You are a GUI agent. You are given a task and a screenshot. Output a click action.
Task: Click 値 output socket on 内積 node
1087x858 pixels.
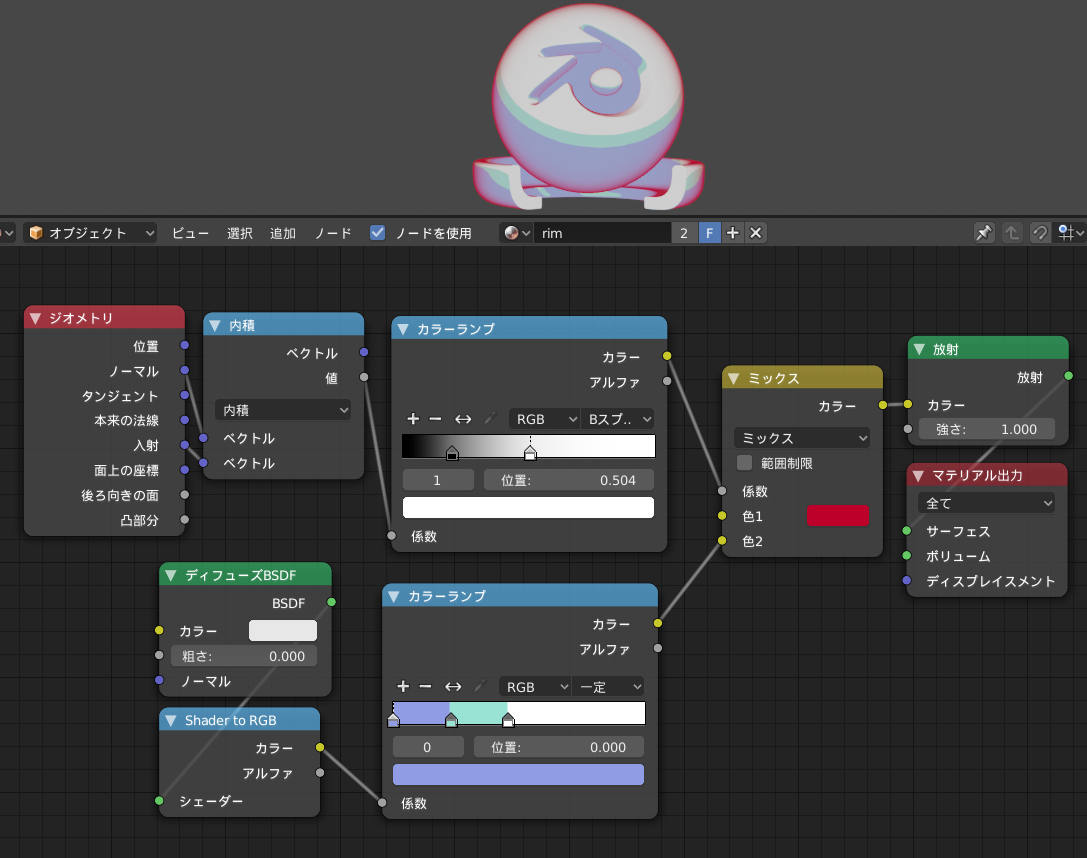coord(364,377)
